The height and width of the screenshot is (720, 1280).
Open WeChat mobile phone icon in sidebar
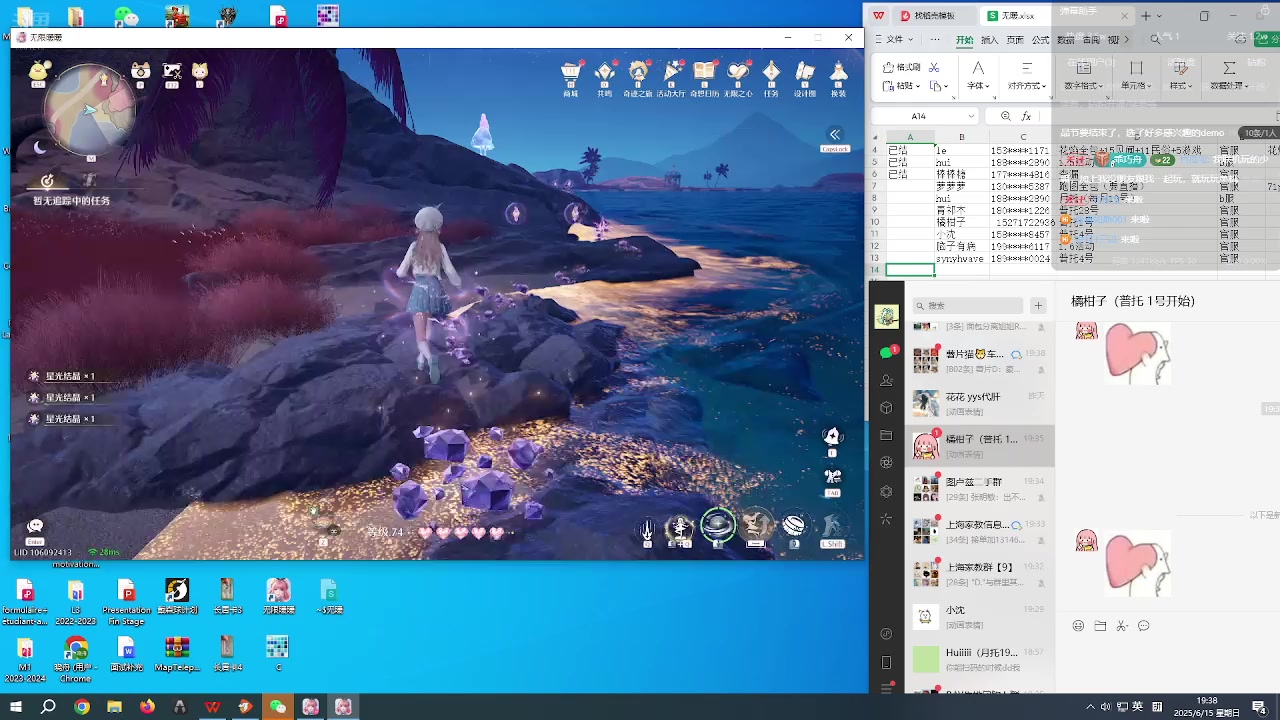pos(886,662)
